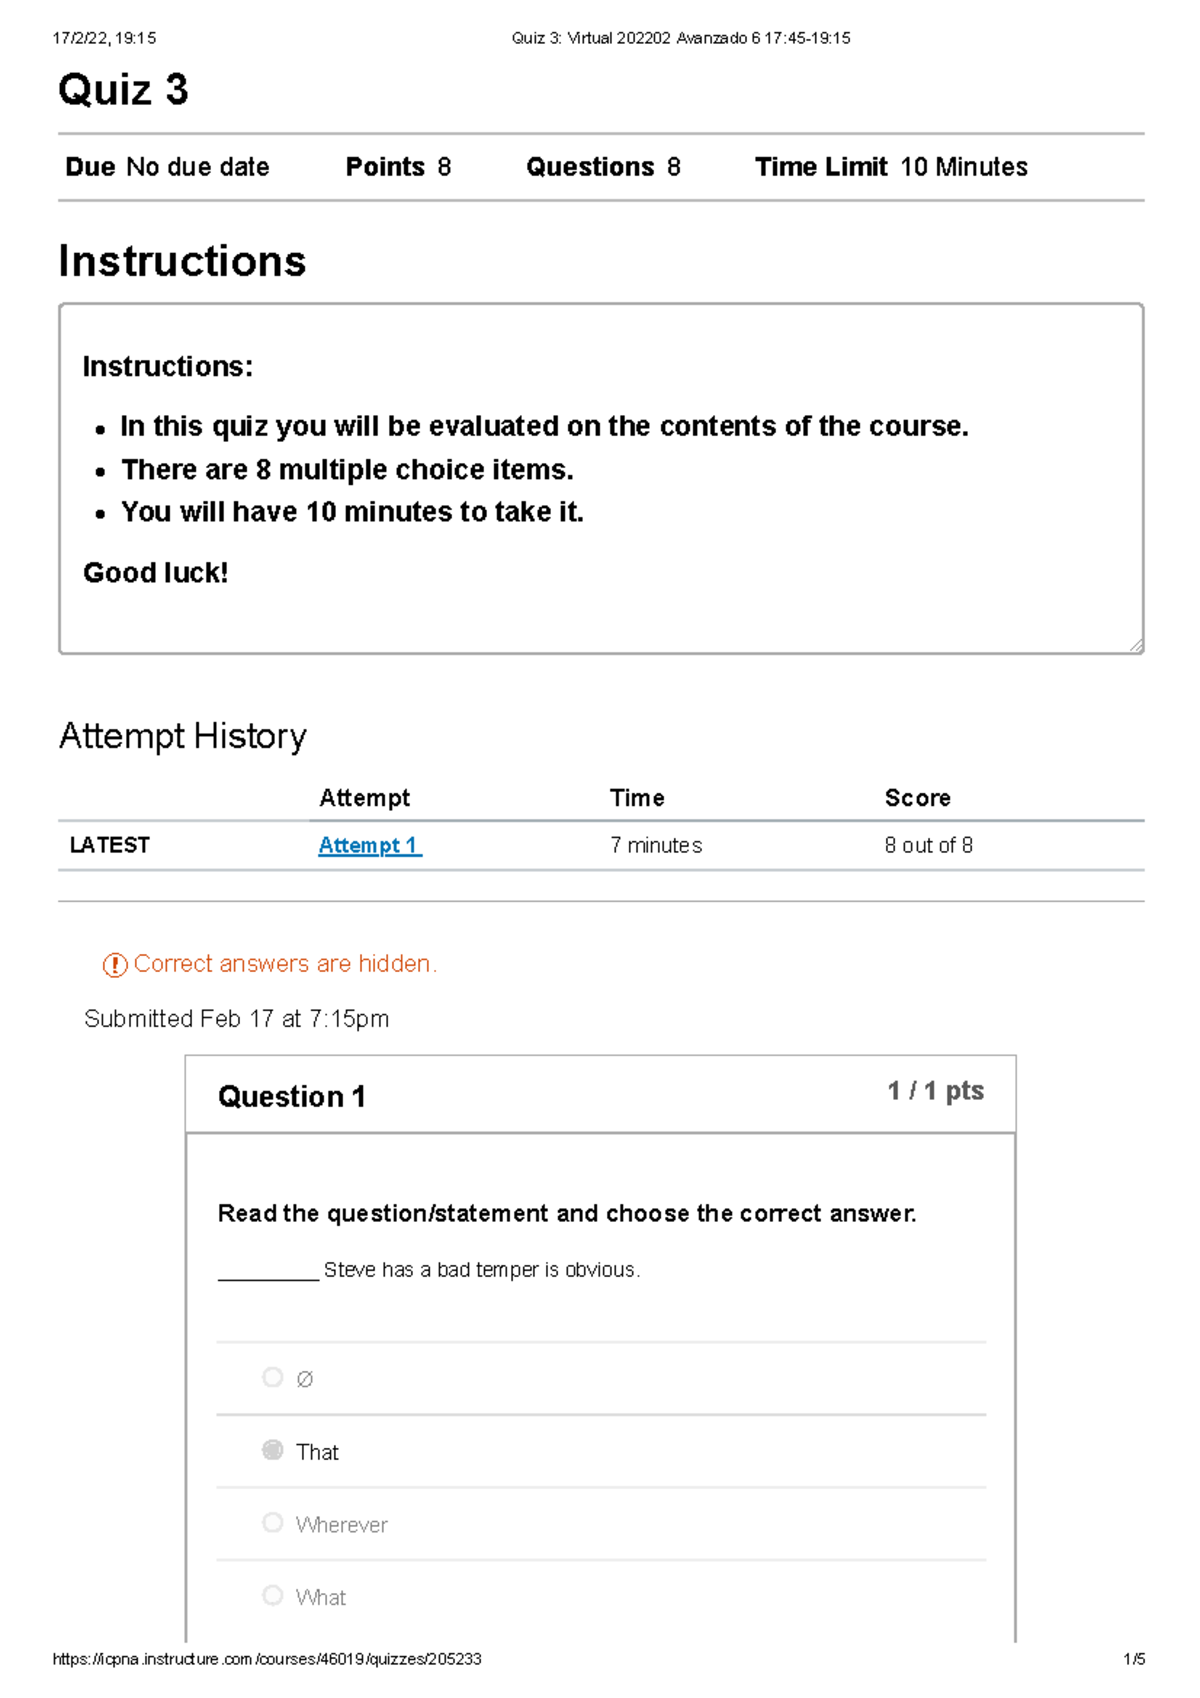Click the orange warning icon beside hidden answers notice
Image resolution: width=1200 pixels, height=1698 pixels.
[115, 964]
